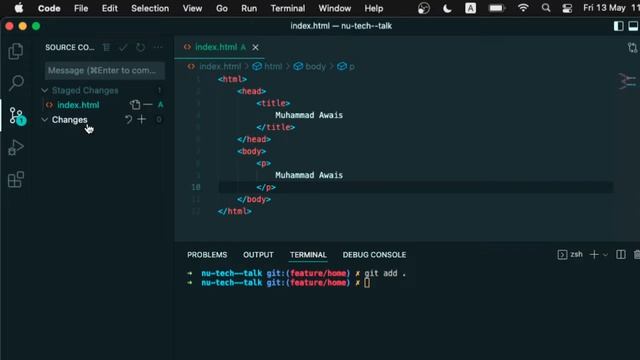Click html breadcrumb item
640x360 pixels.
(x=273, y=67)
